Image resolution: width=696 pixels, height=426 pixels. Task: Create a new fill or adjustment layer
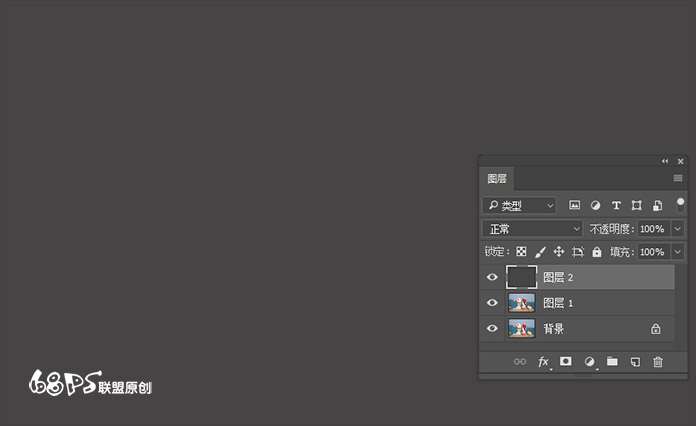point(589,361)
